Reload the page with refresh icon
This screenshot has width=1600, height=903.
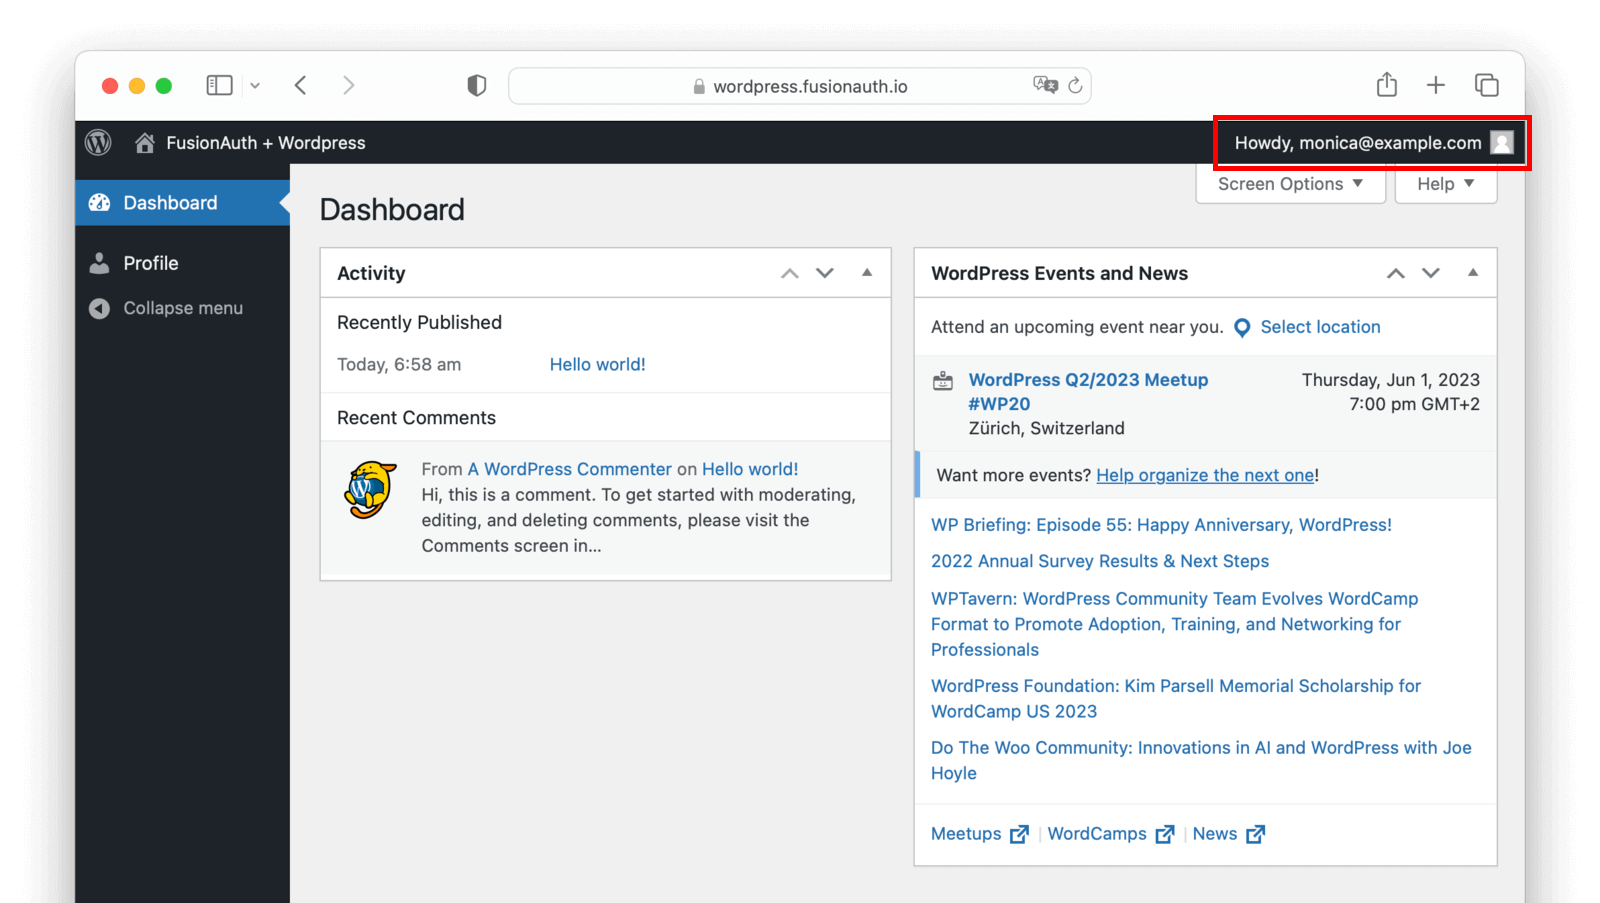point(1075,86)
